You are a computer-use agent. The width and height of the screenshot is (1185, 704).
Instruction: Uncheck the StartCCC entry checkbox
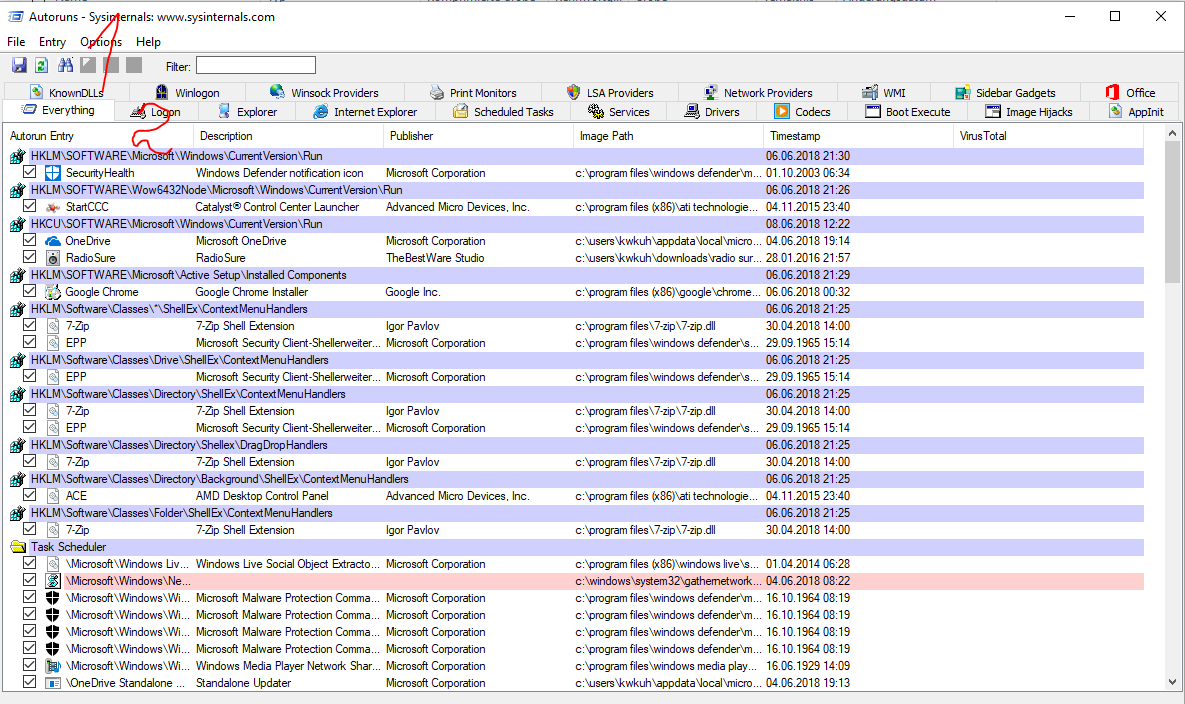pyautogui.click(x=29, y=206)
